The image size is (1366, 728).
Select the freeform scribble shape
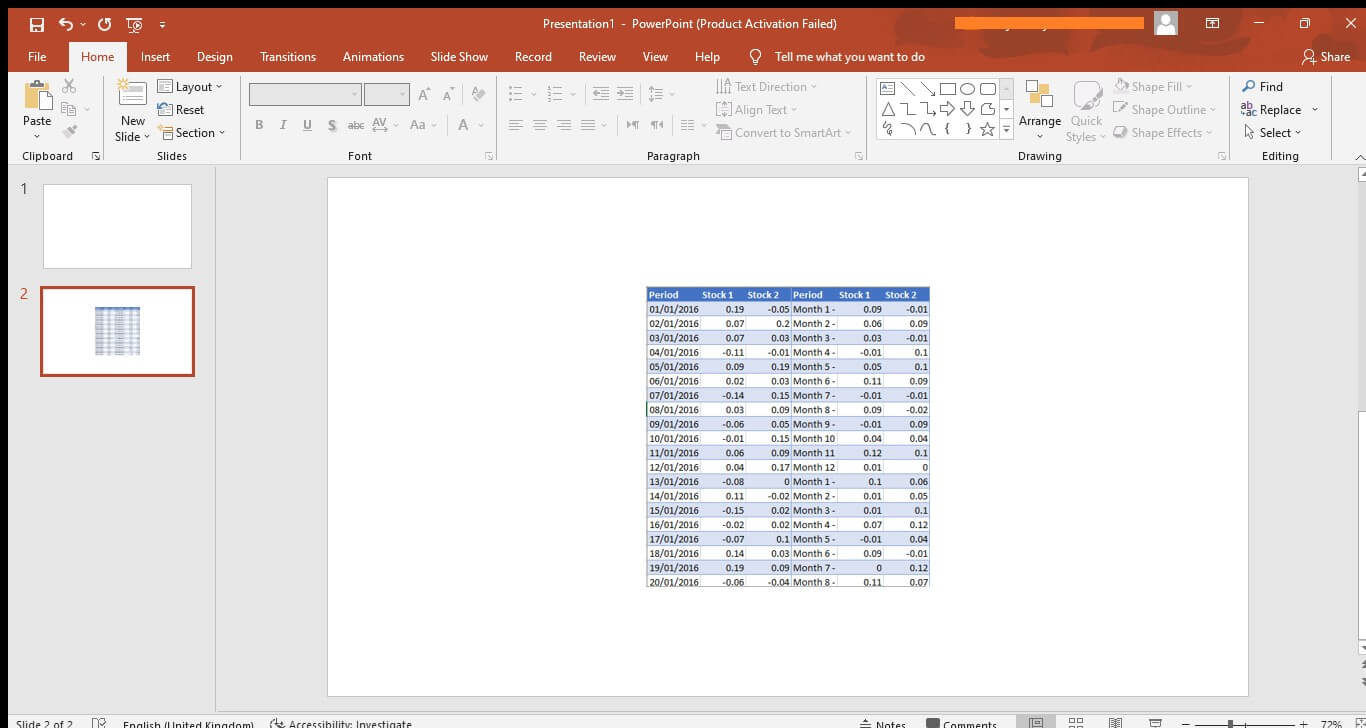pyautogui.click(x=887, y=129)
